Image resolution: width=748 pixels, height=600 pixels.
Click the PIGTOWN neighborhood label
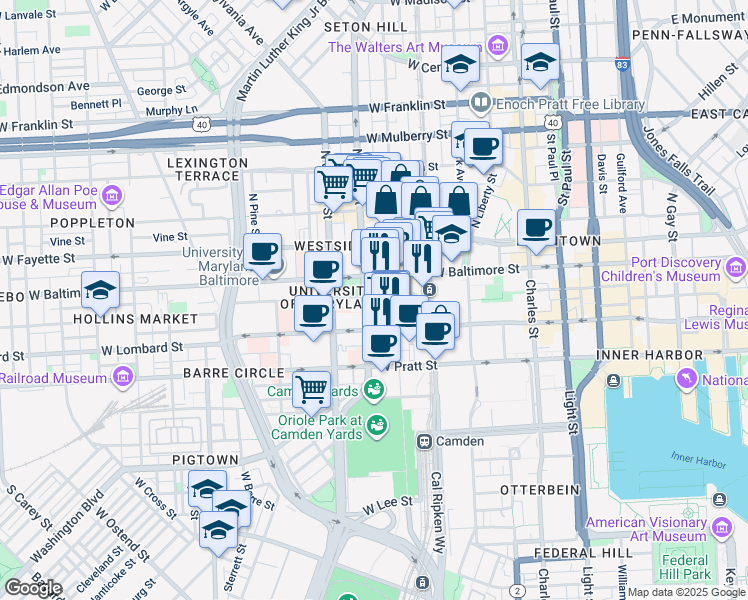205,460
